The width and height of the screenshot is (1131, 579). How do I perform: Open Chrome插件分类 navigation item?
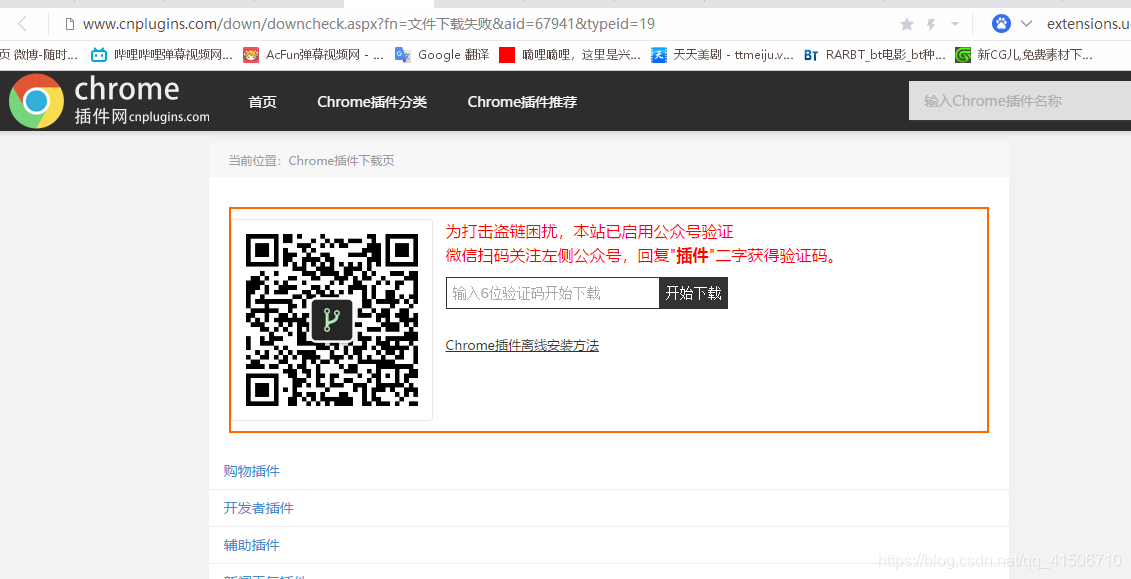(372, 102)
